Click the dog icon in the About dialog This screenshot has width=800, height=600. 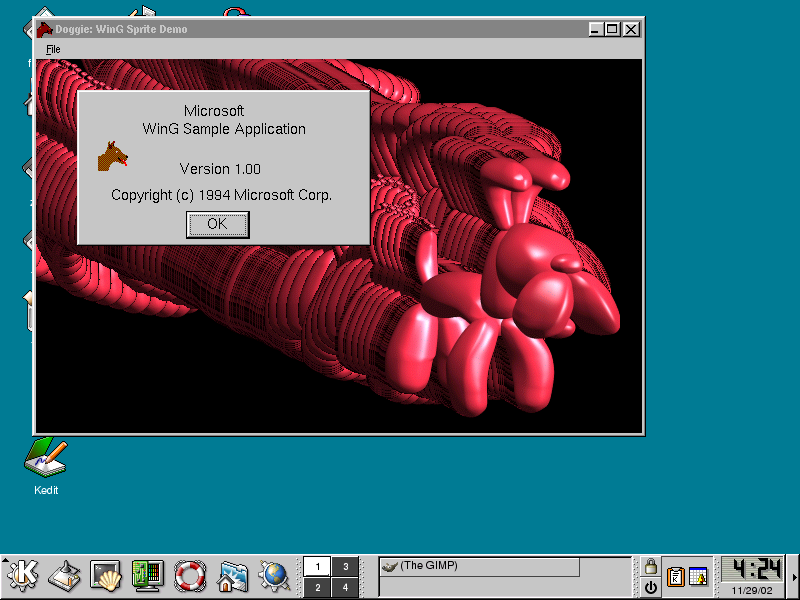[x=112, y=156]
